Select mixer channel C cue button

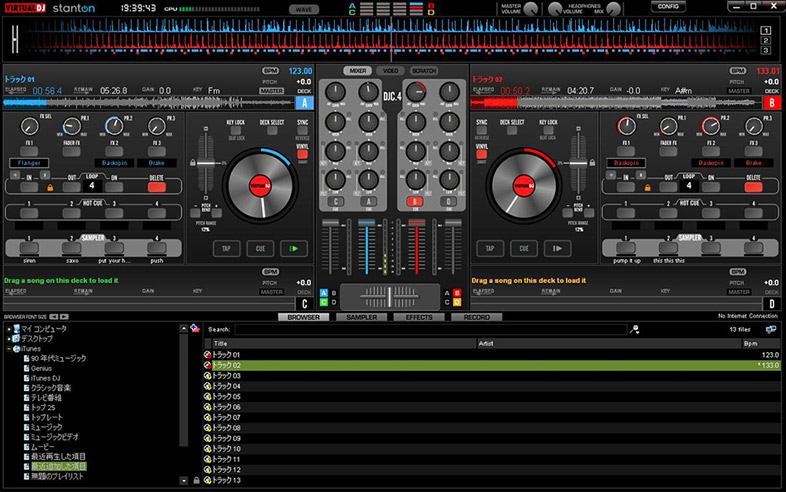click(x=335, y=202)
